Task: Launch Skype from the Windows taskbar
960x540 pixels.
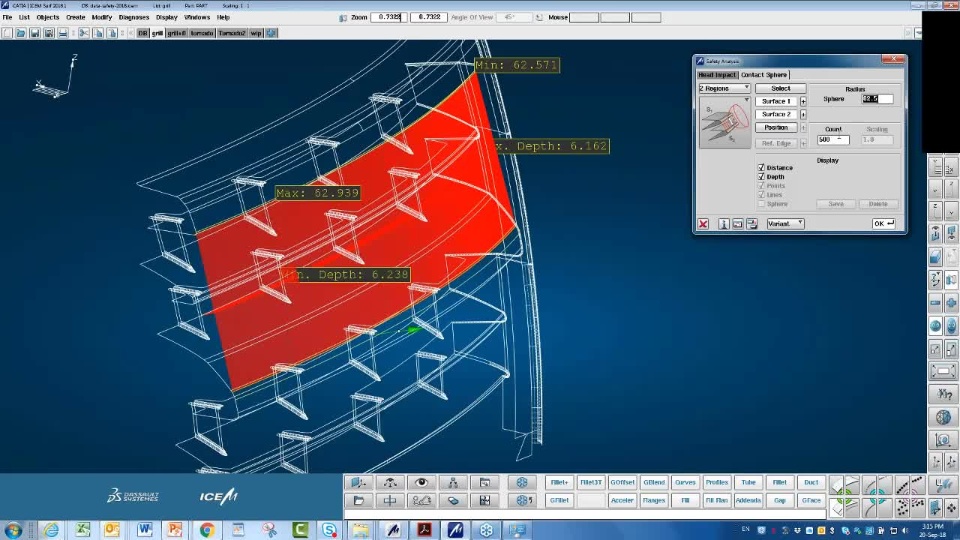Action: pos(329,530)
